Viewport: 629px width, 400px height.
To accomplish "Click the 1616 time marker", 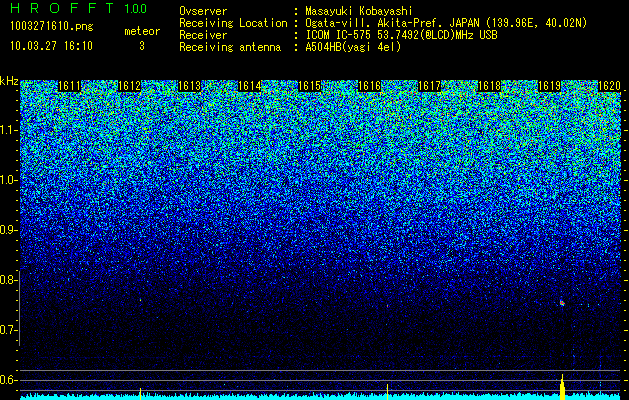I will 369,86.
